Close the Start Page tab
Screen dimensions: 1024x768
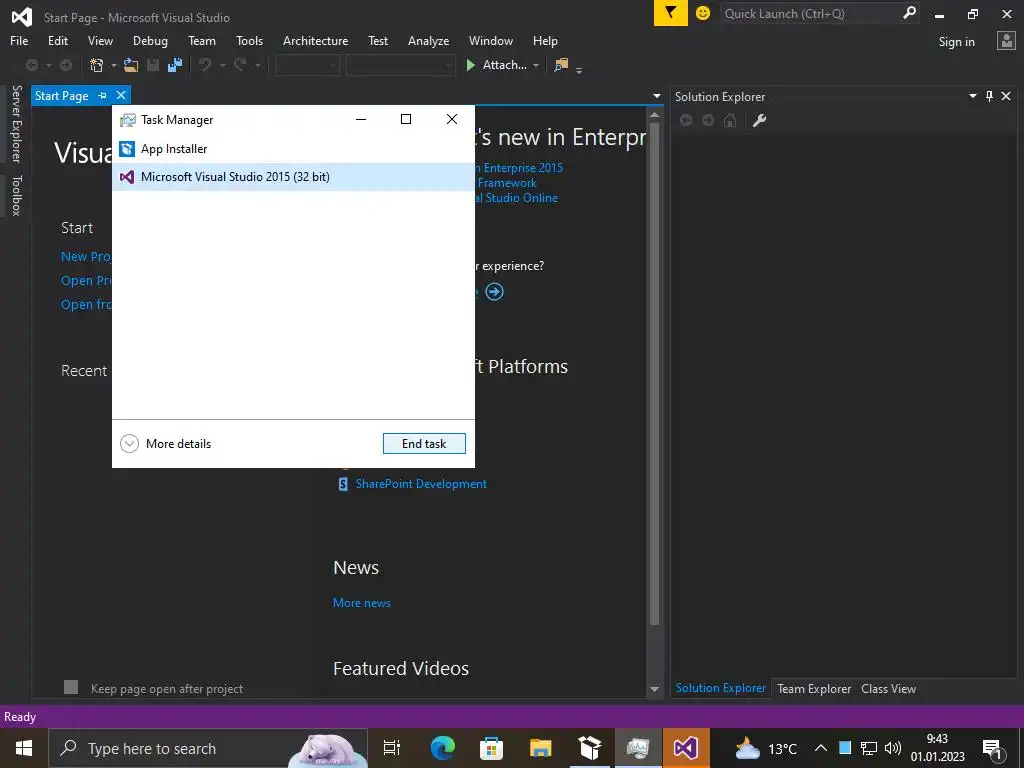pos(121,96)
